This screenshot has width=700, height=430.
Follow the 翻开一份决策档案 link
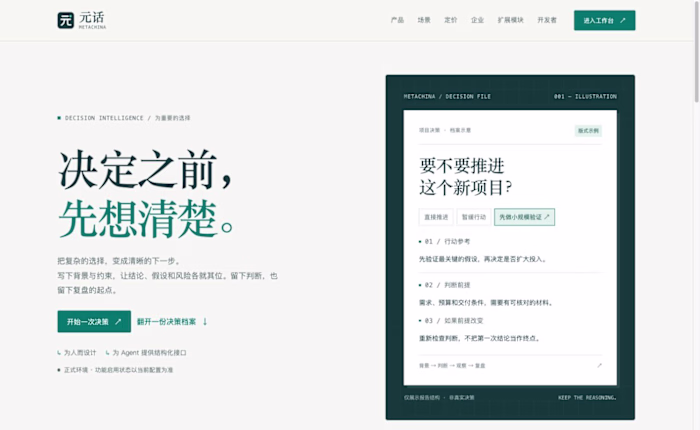click(x=172, y=321)
